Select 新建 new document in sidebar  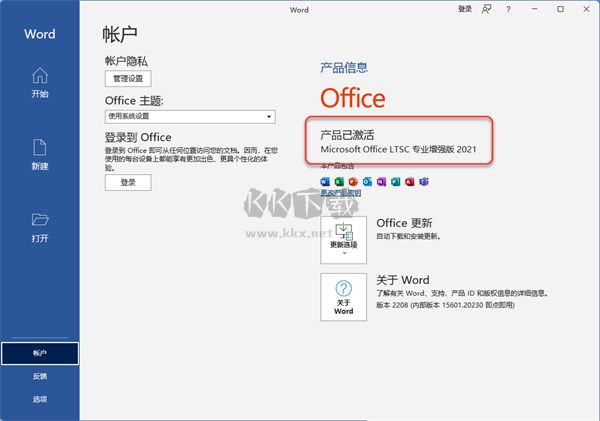(x=40, y=155)
